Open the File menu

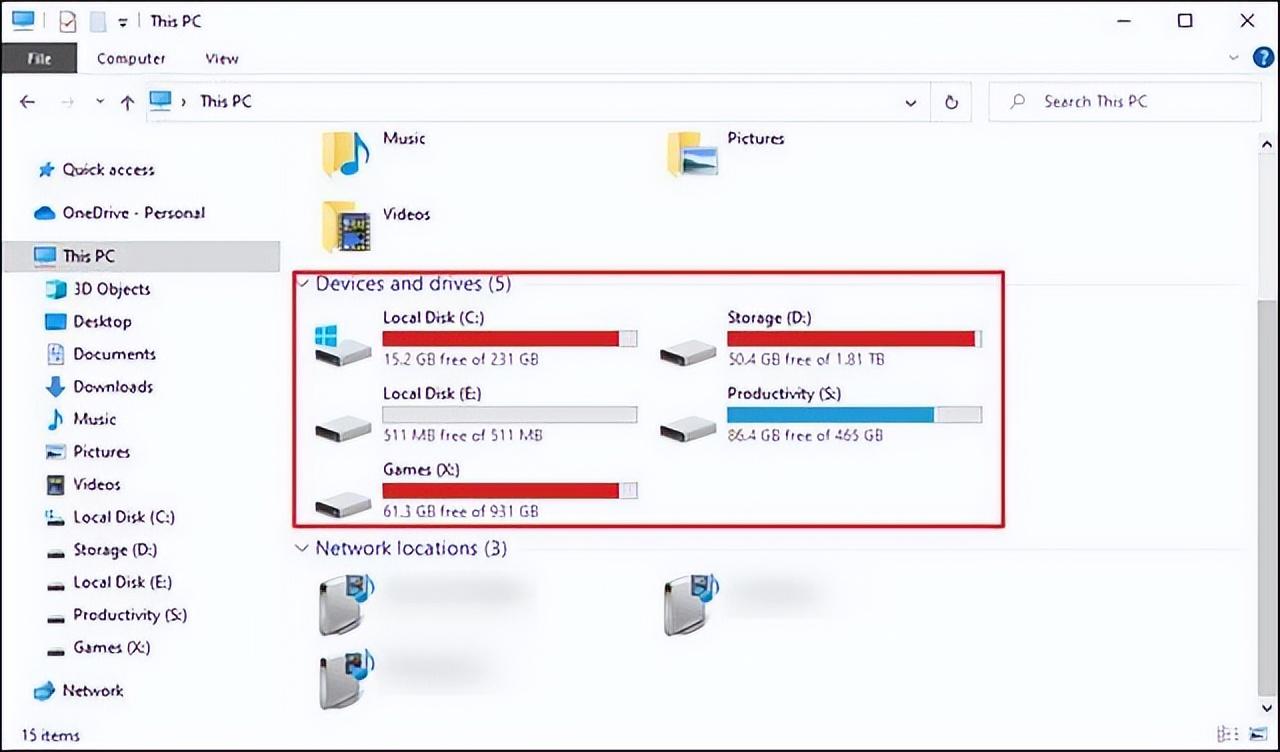(x=39, y=58)
